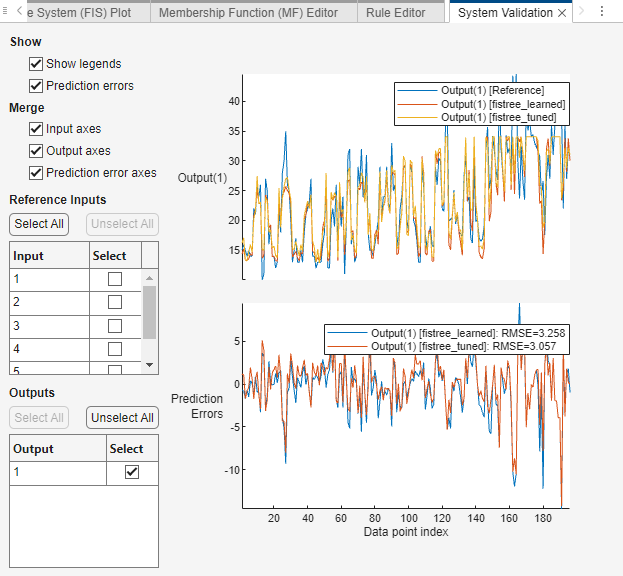The image size is (623, 576).
Task: Open the tab options three-dot menu
Action: [601, 12]
